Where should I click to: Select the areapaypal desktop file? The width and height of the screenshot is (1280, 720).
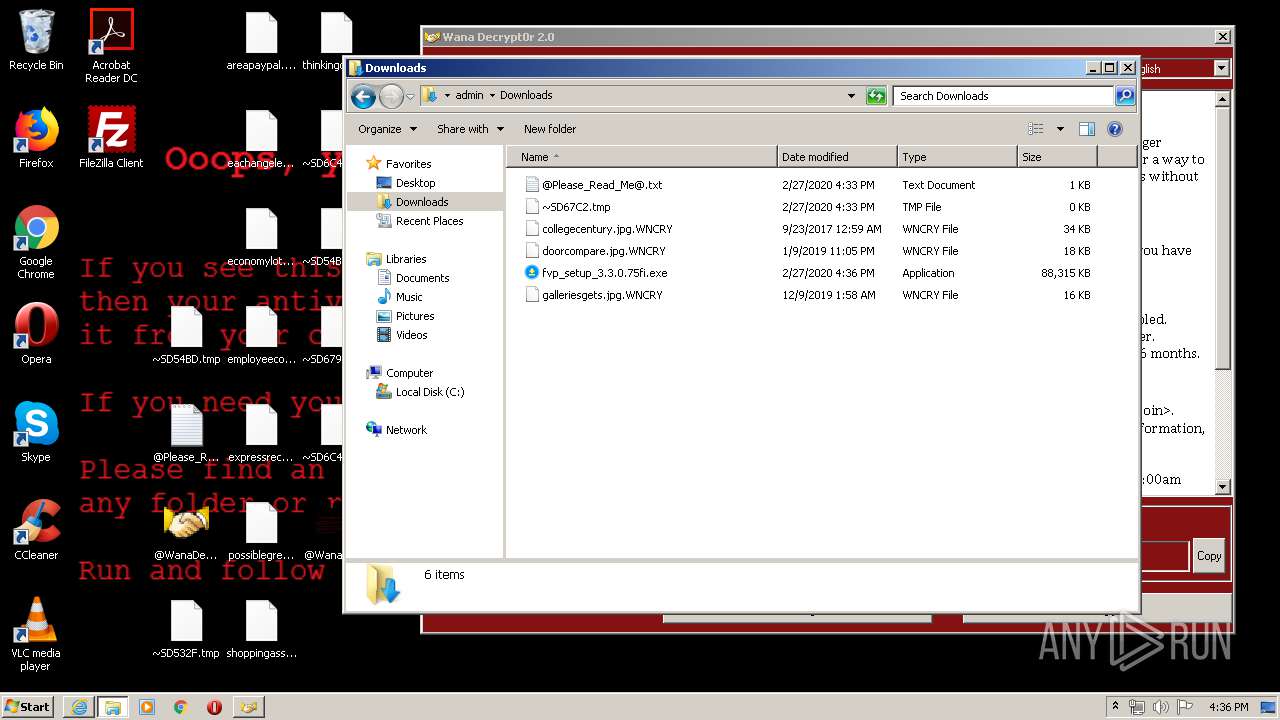click(x=261, y=41)
